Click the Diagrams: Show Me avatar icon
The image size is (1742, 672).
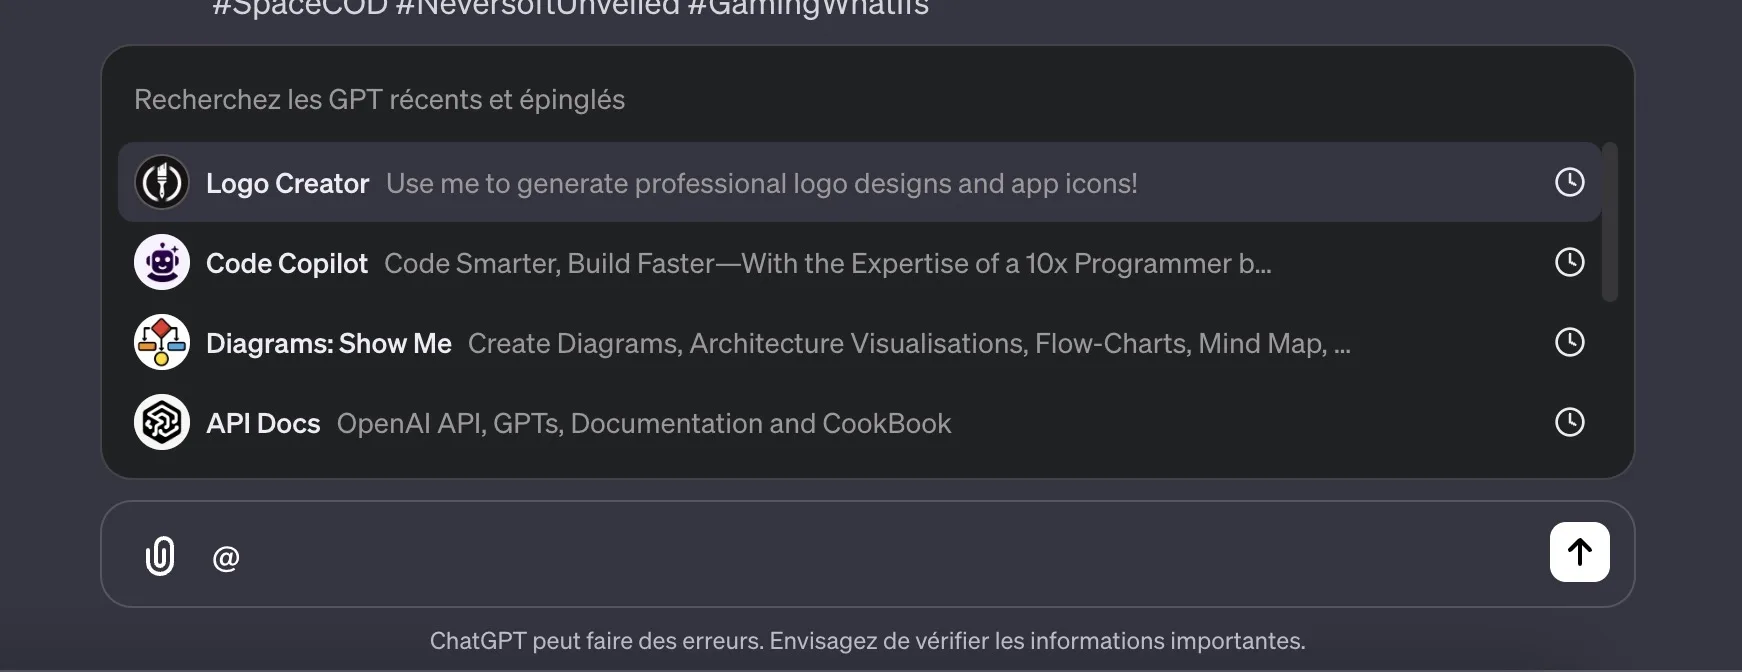click(x=161, y=342)
